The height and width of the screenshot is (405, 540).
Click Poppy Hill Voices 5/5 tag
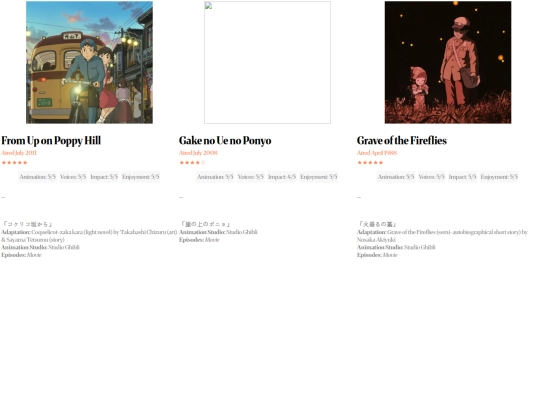pos(73,177)
